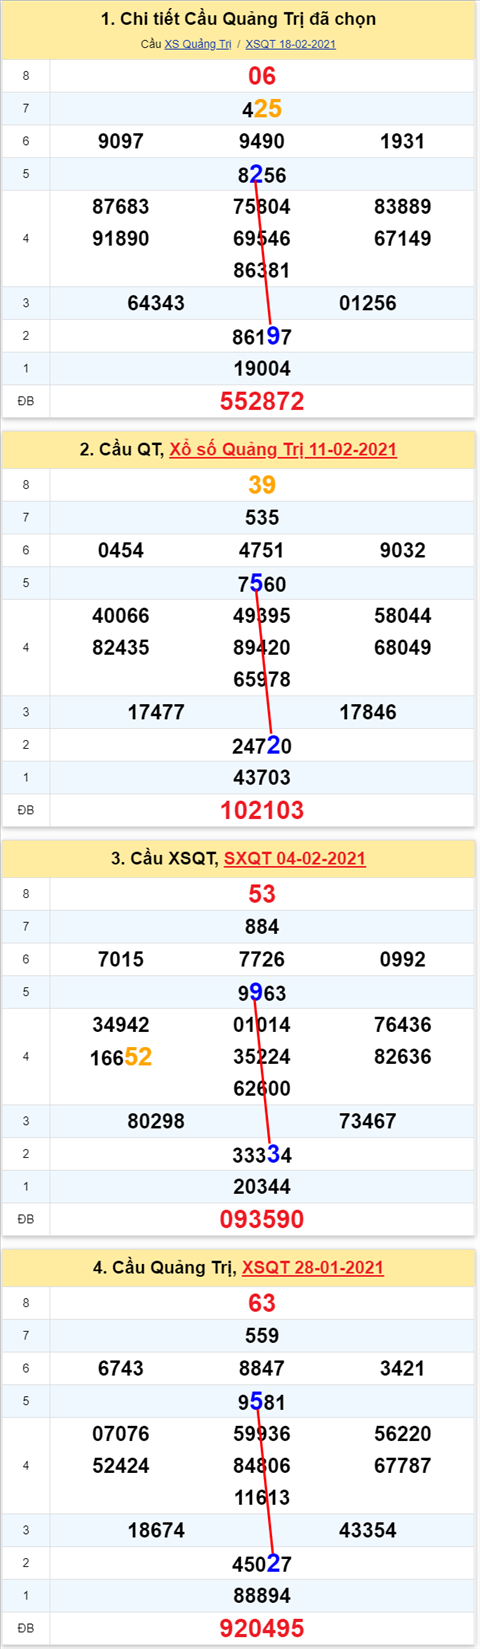This screenshot has height=1649, width=480.
Task: Open the XSQT 28-01-2021 link
Action: (313, 1267)
